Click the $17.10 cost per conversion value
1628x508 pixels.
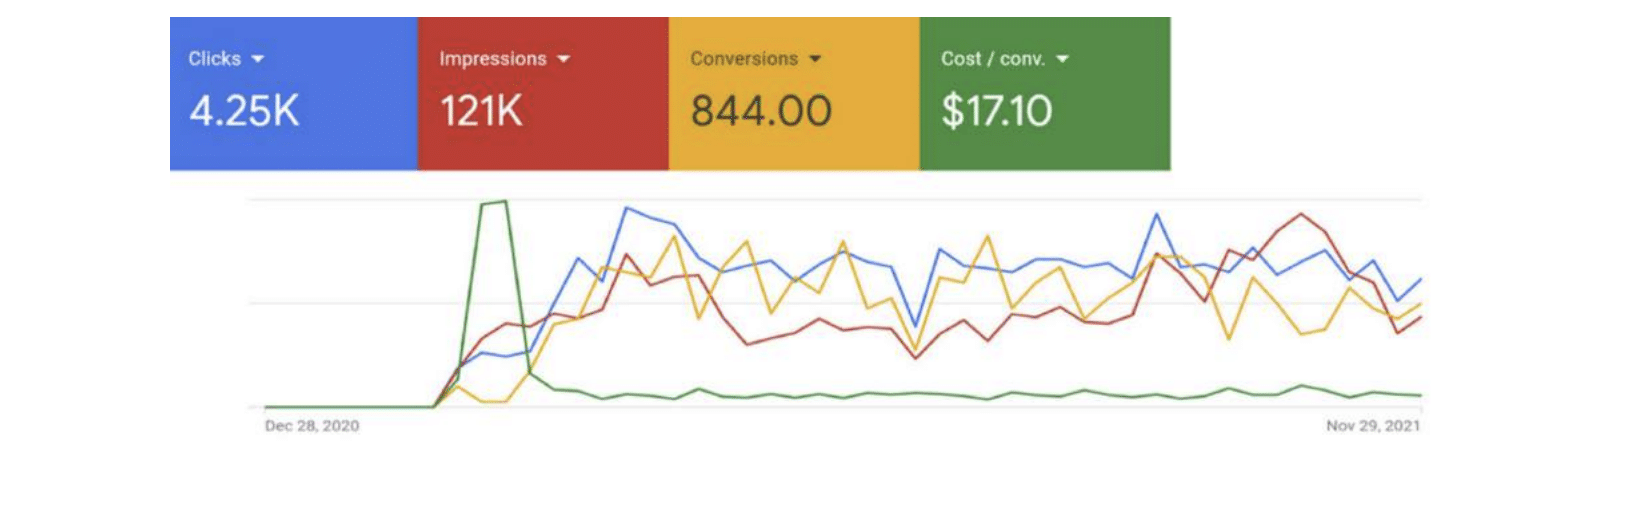point(996,111)
